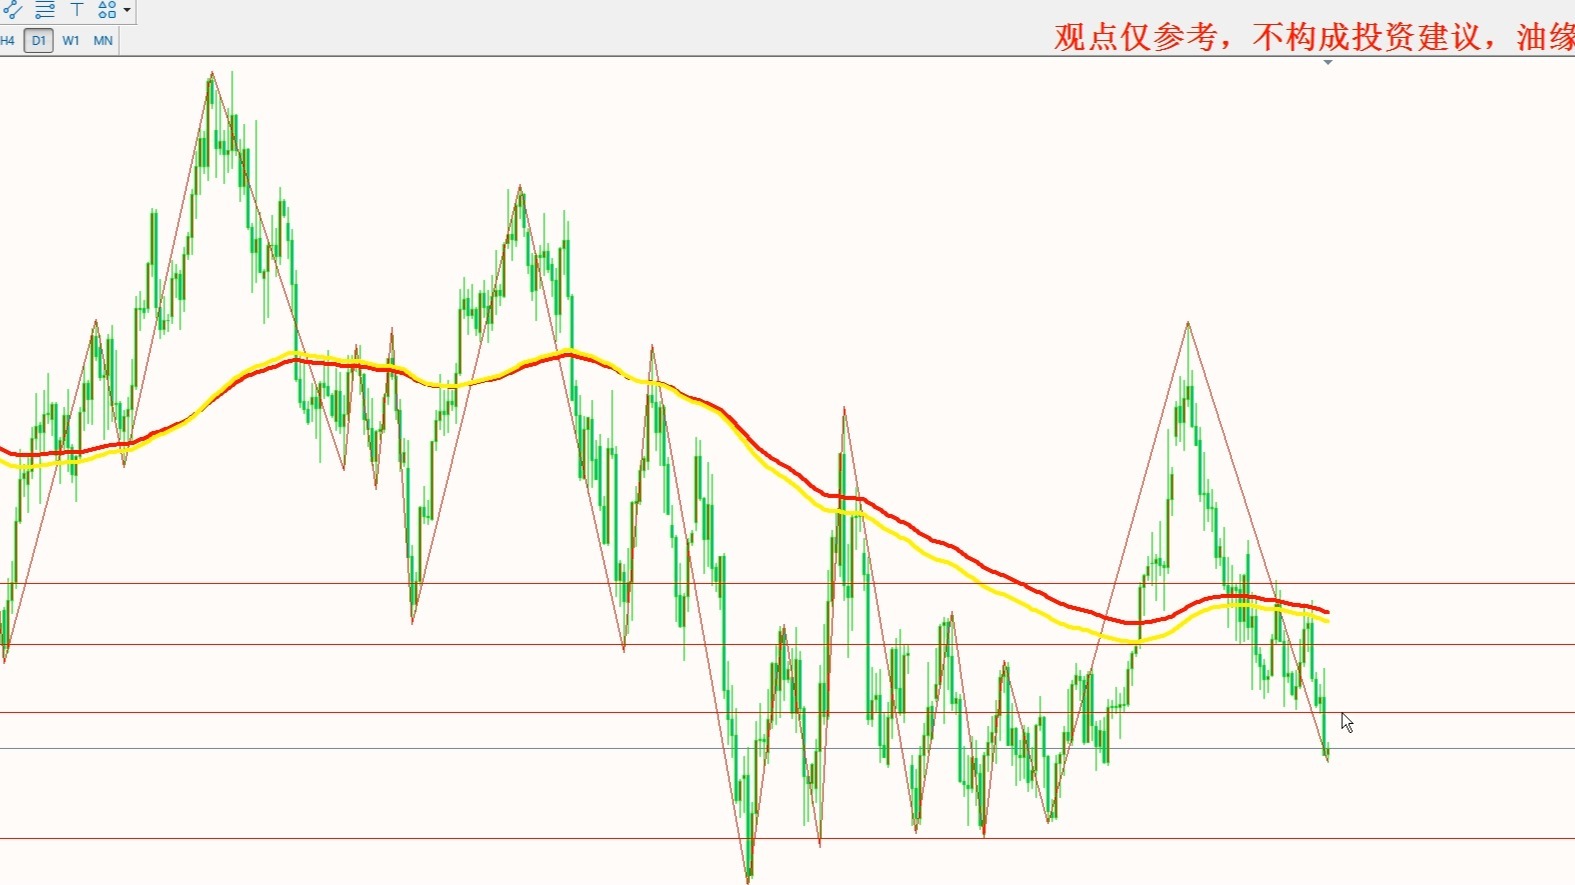Click the lowest zigzag trough on chart

point(748,880)
